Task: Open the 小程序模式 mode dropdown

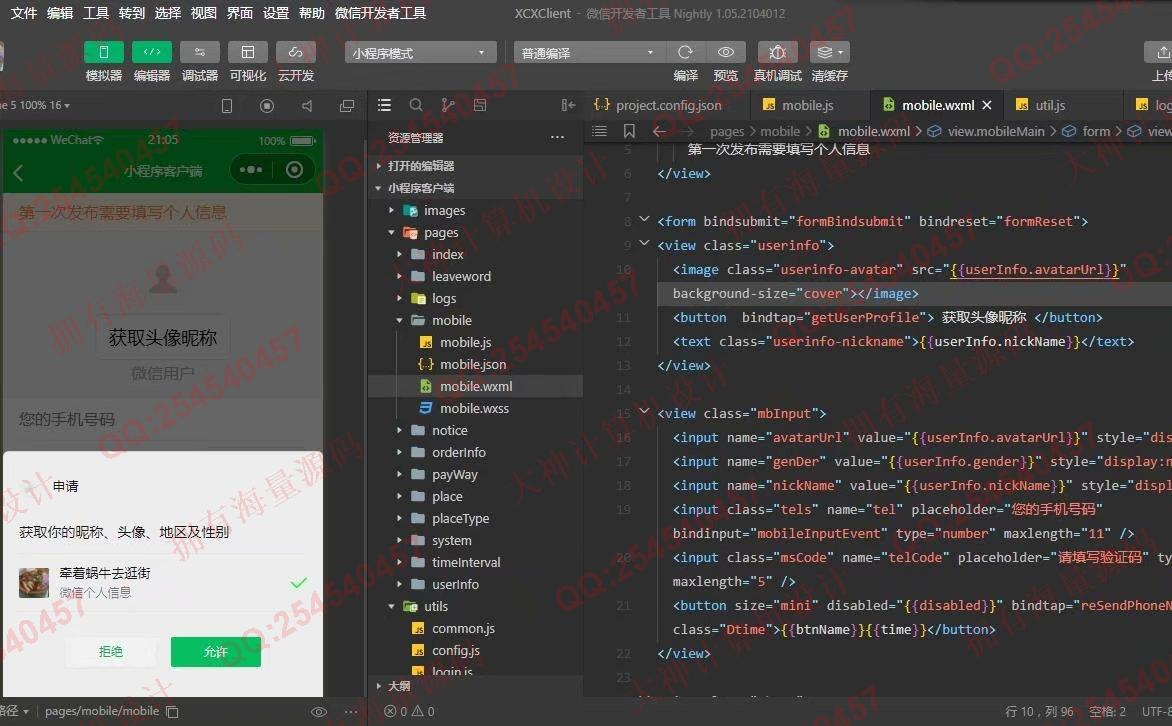Action: (420, 53)
